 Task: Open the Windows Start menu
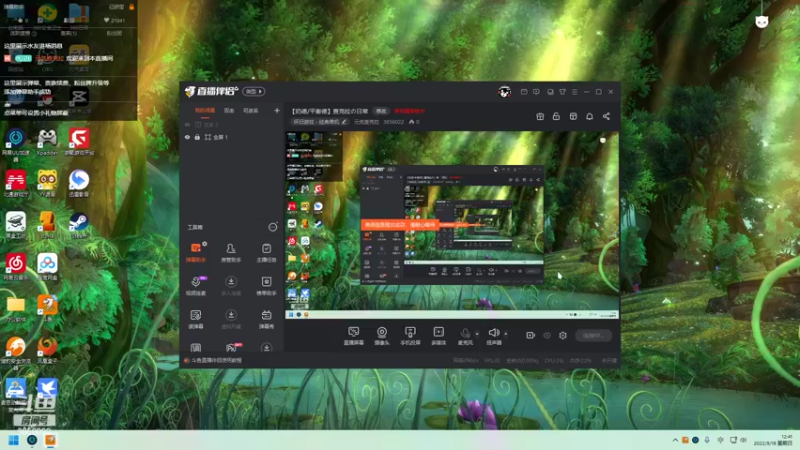[14, 440]
